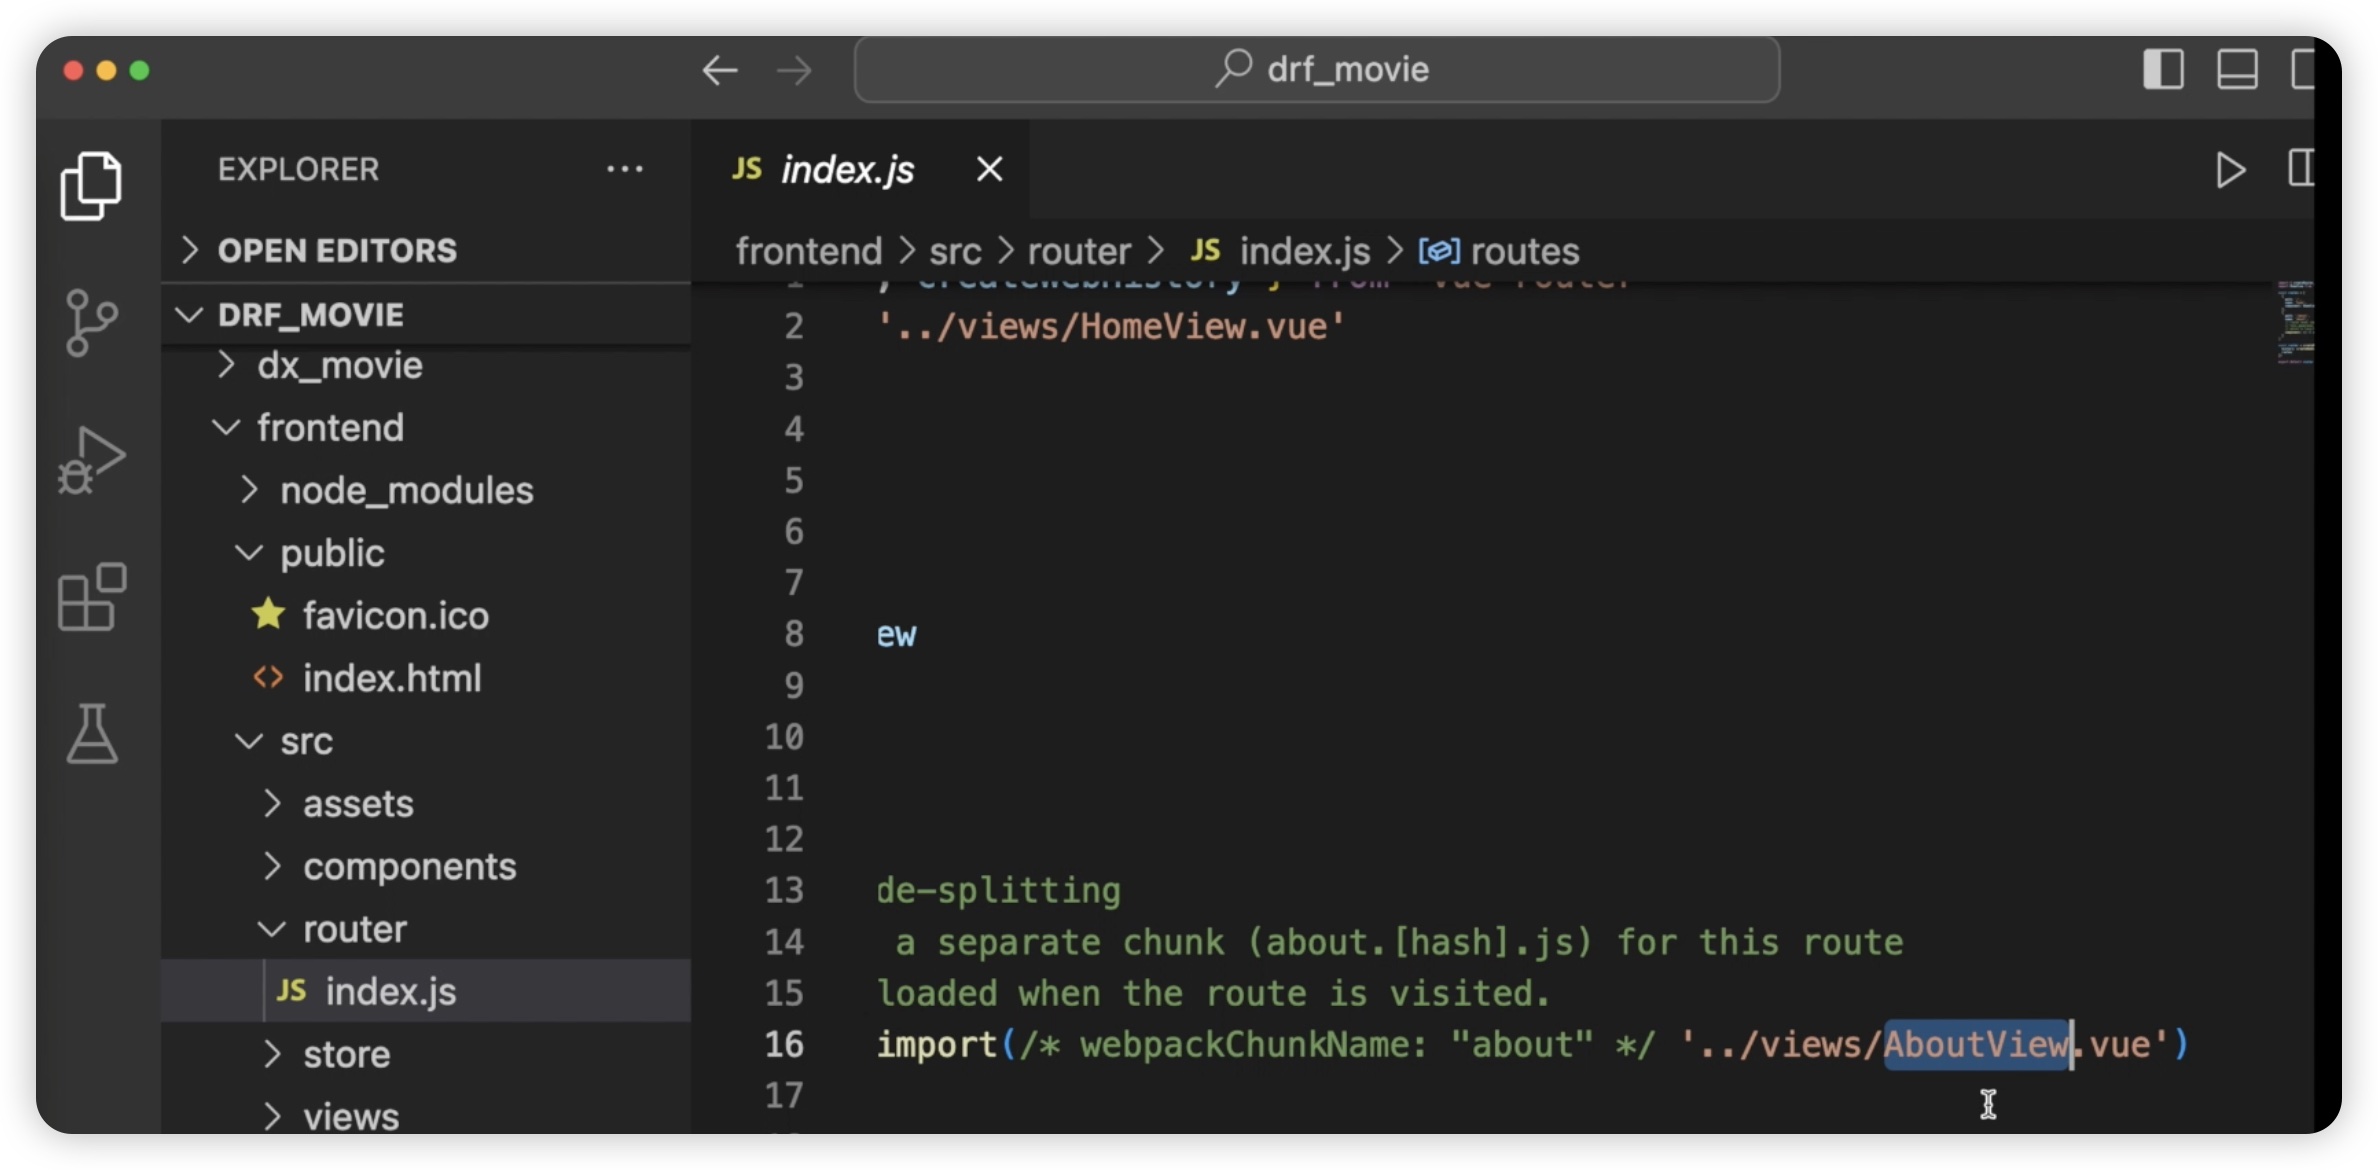Open the Testing flask view
The width and height of the screenshot is (2378, 1170).
(91, 733)
